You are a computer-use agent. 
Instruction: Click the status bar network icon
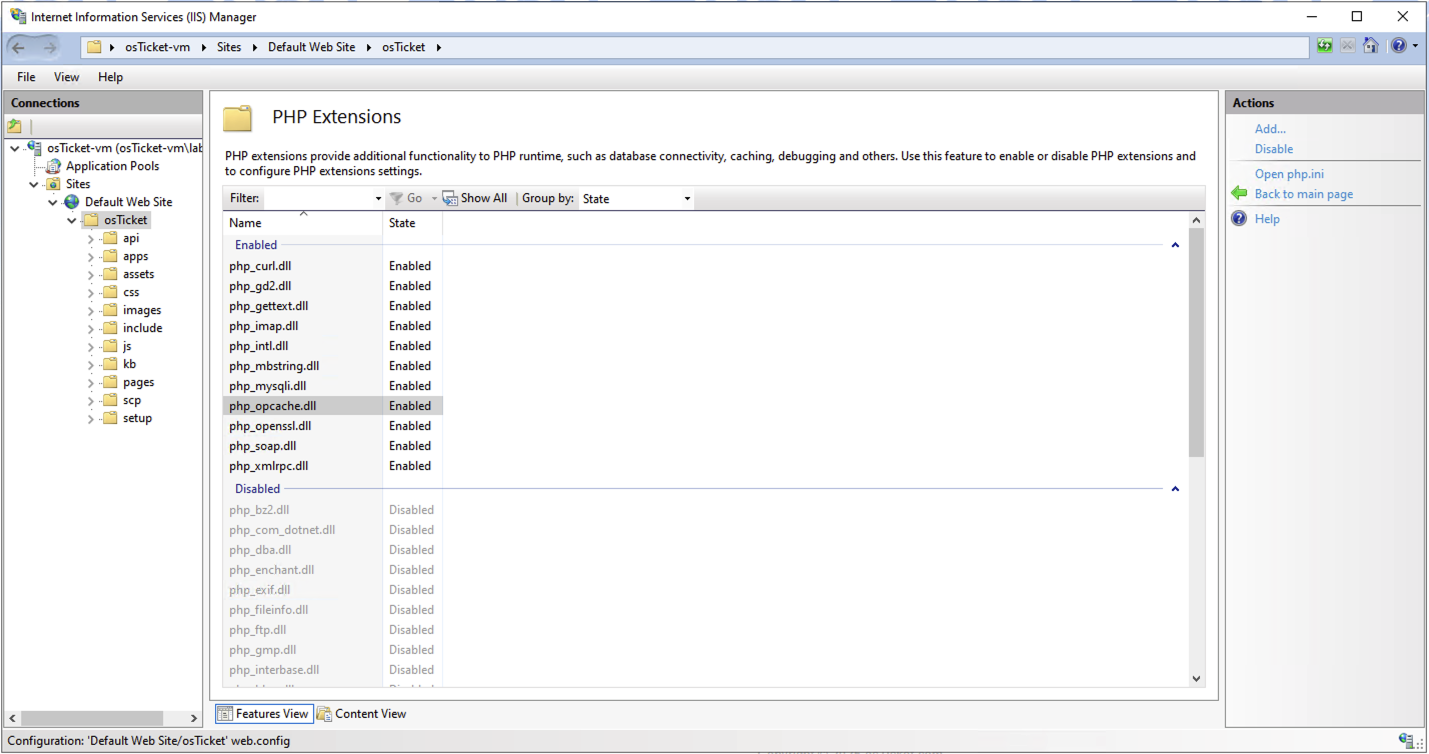click(1407, 740)
